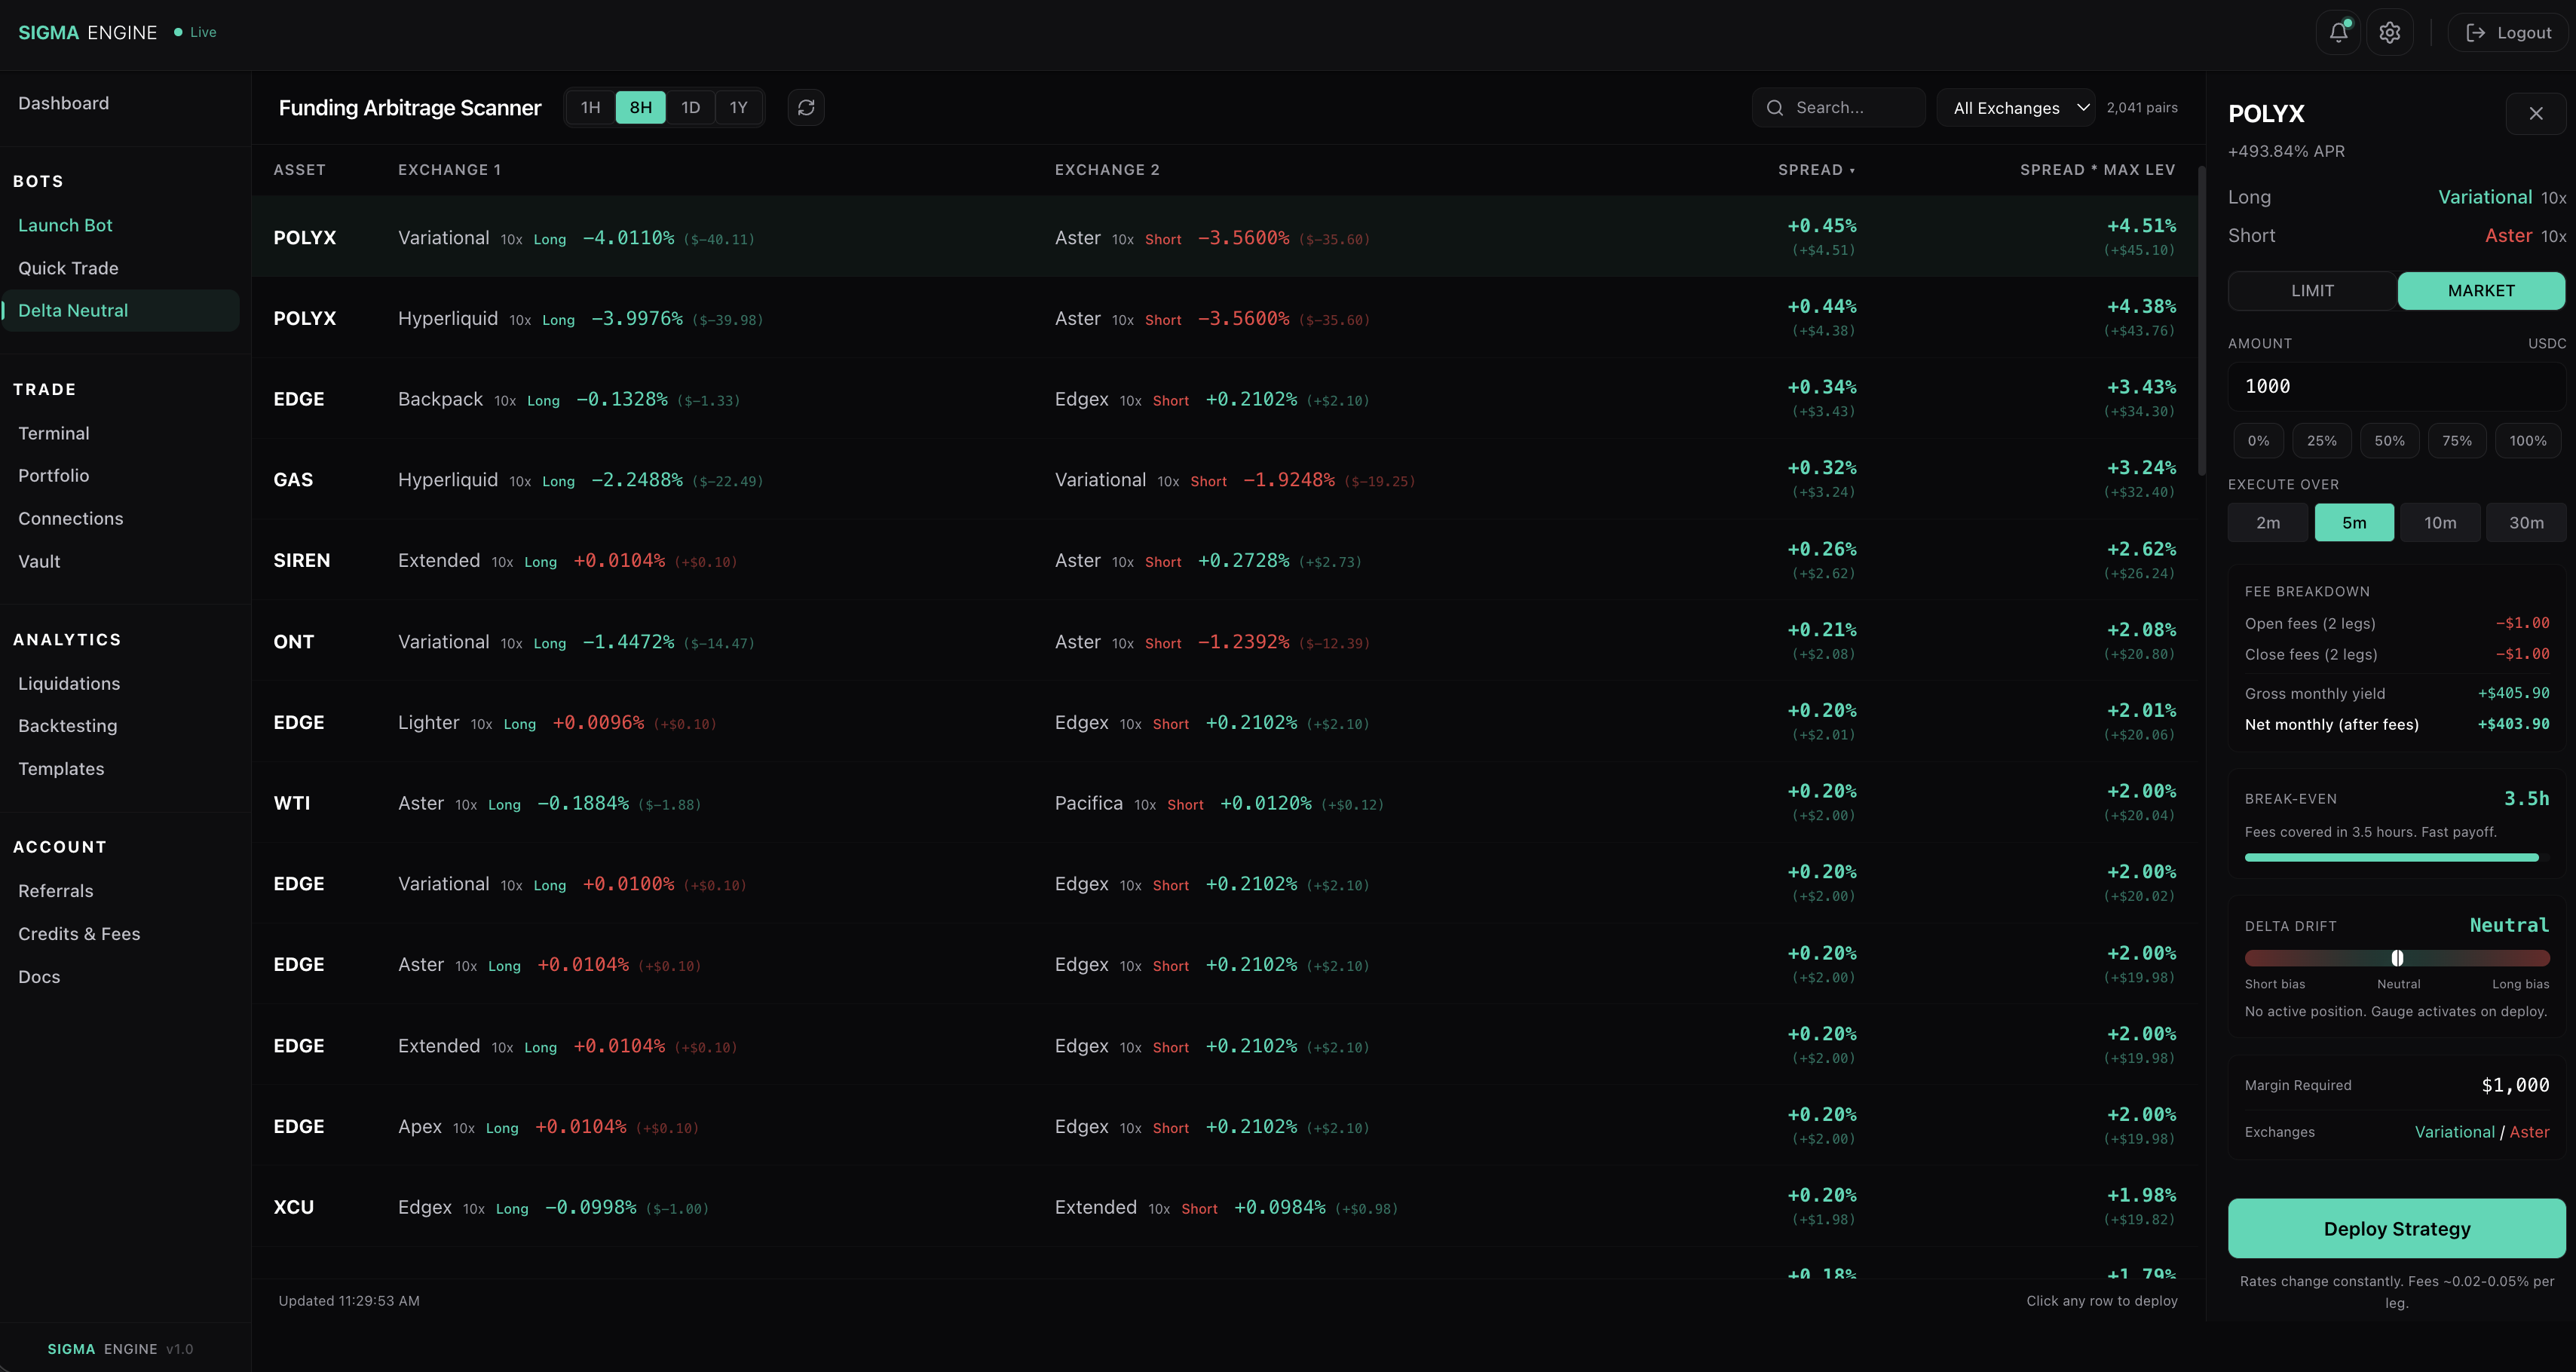The width and height of the screenshot is (2576, 1372).
Task: Go to Connections
Action: click(71, 519)
